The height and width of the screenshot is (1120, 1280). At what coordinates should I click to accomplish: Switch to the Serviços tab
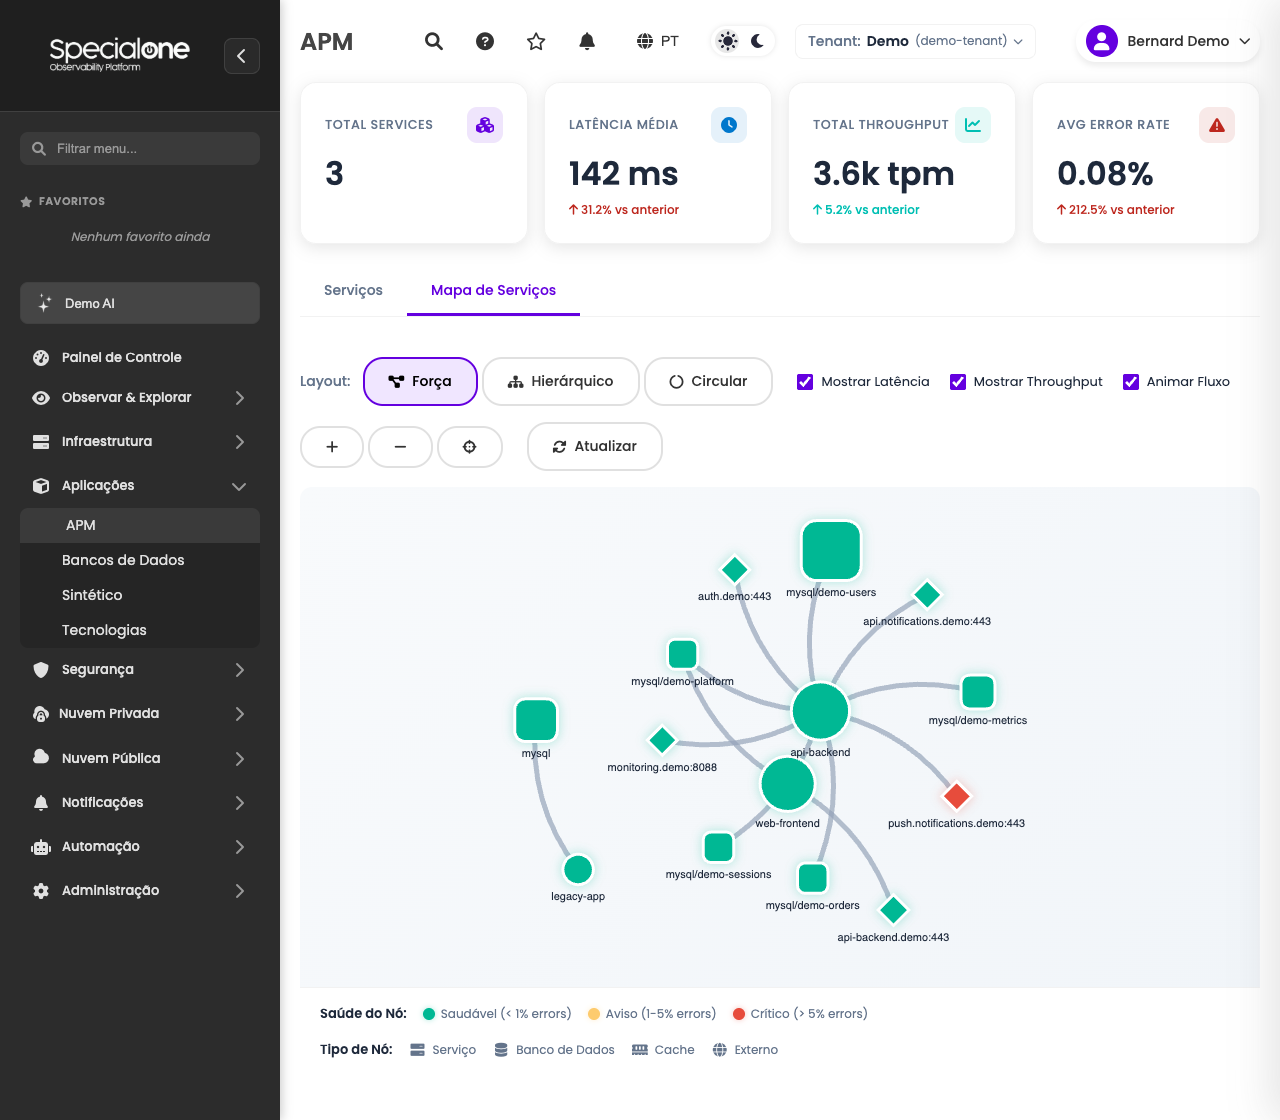click(x=353, y=290)
